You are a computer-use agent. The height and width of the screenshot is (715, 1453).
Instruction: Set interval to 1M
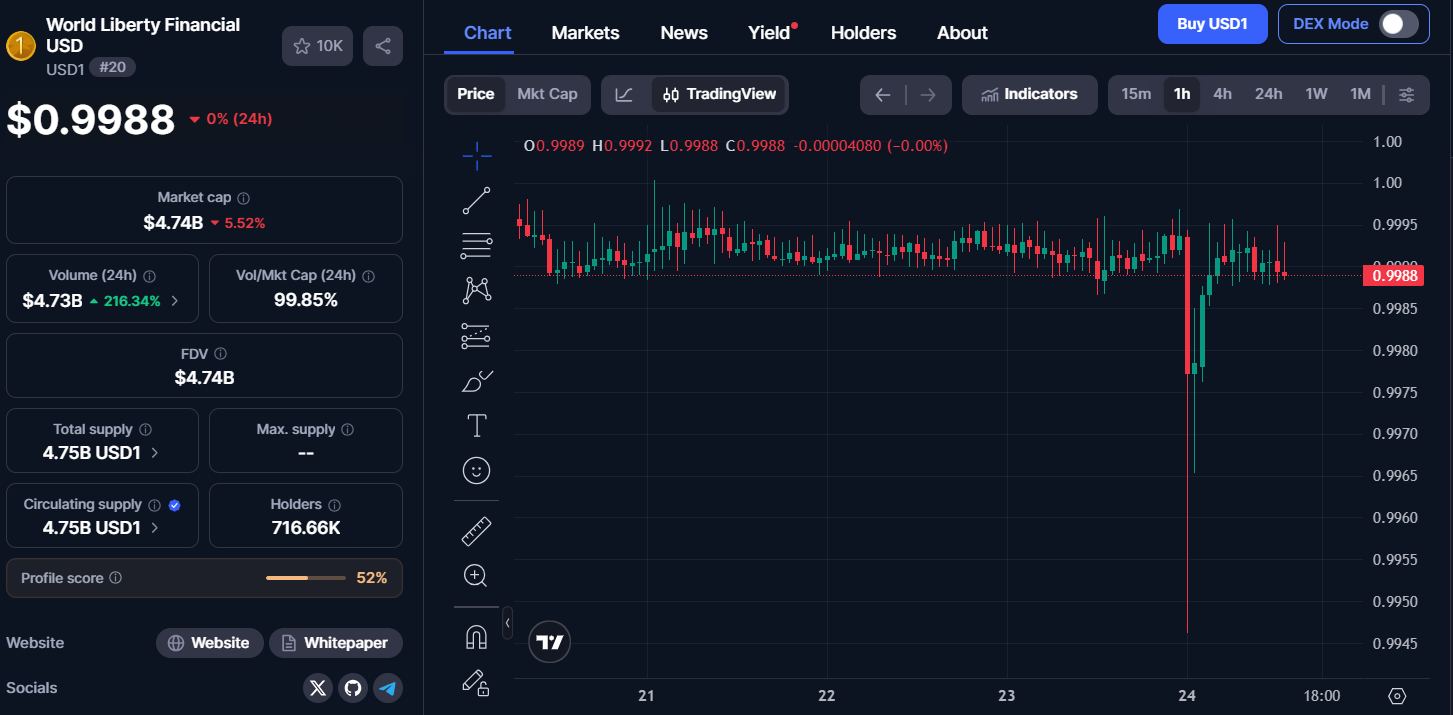tap(1360, 94)
